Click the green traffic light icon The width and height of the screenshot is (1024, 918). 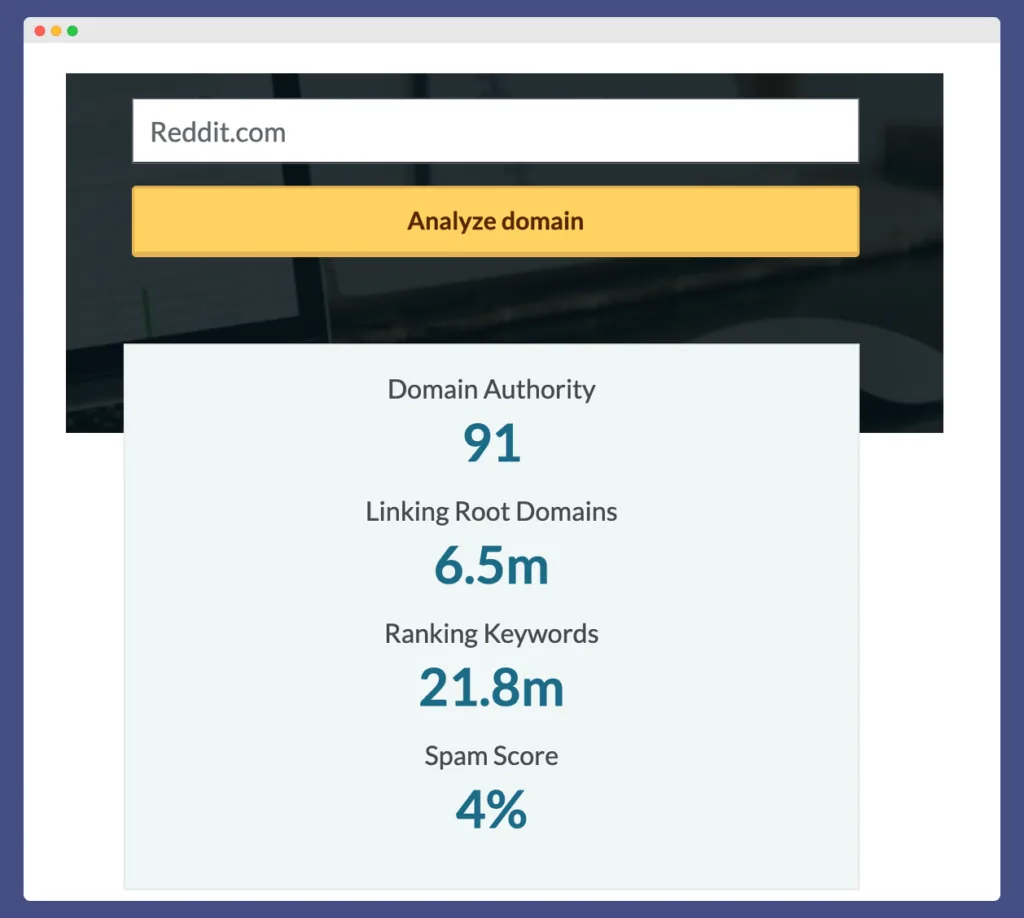[x=73, y=31]
